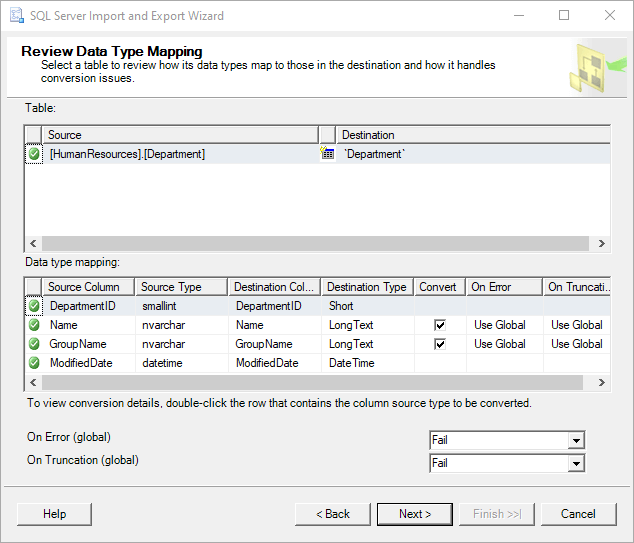The height and width of the screenshot is (543, 634).
Task: Click the Use Global On Error cell for Name
Action: (x=500, y=325)
